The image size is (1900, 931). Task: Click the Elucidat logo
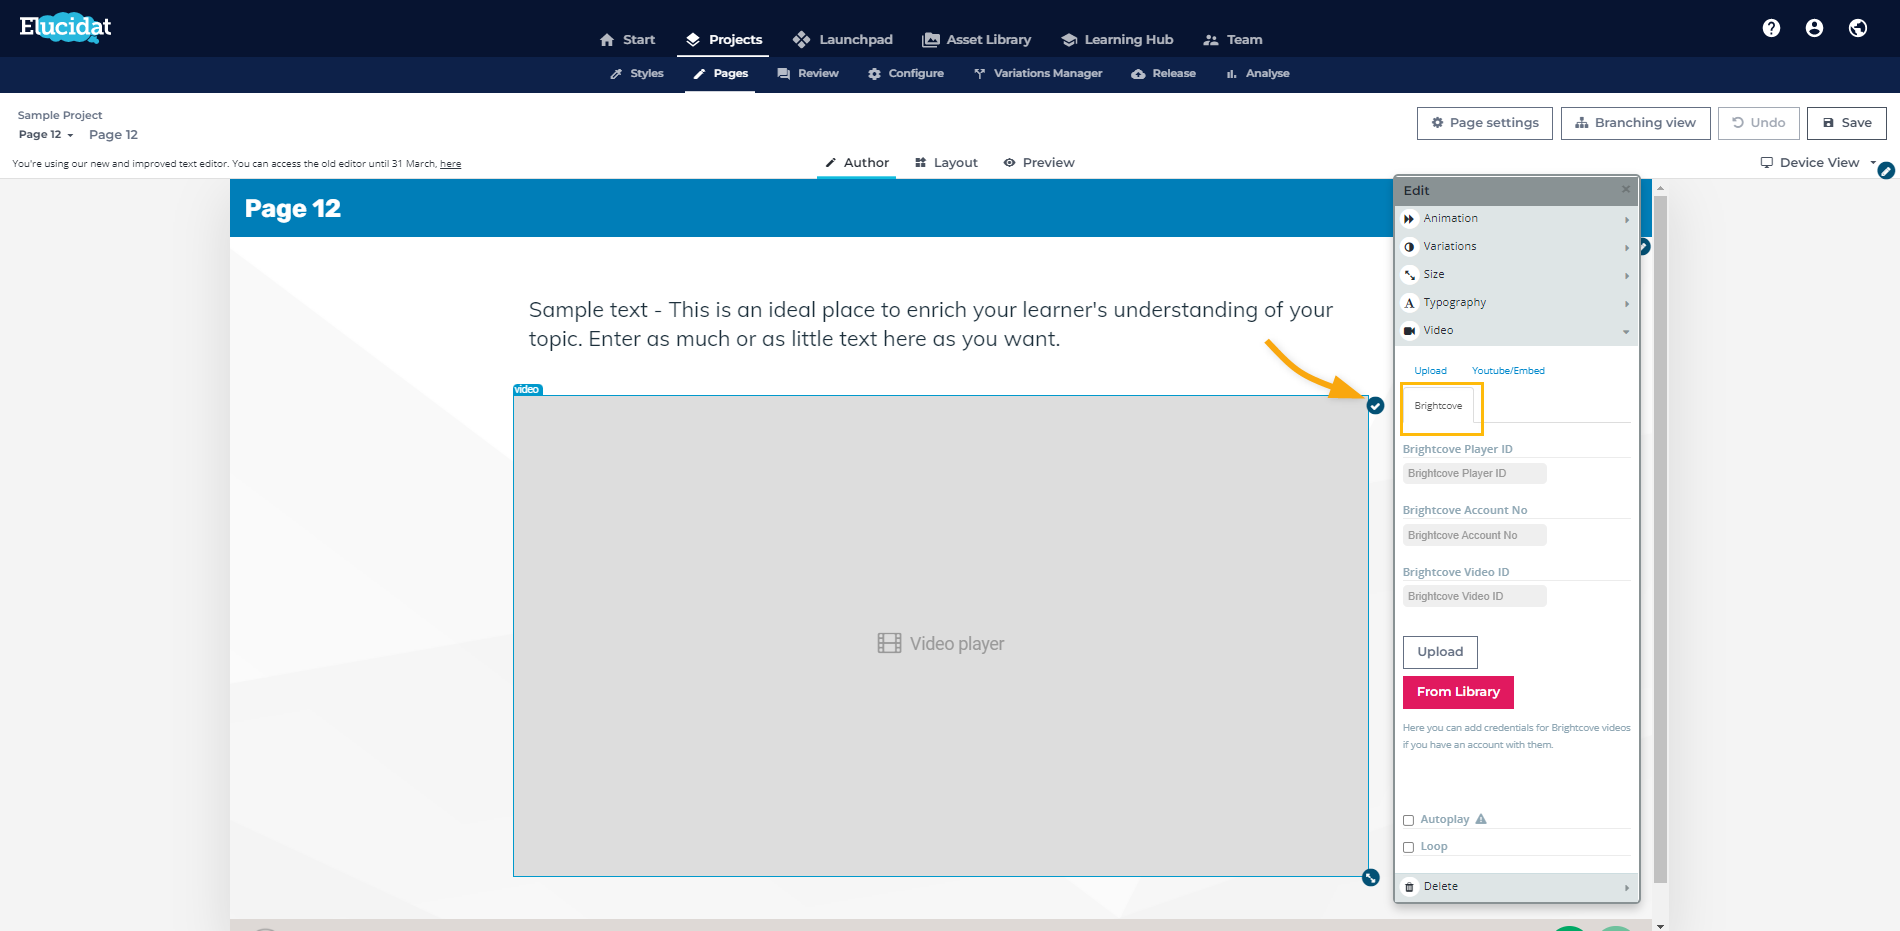coord(65,27)
